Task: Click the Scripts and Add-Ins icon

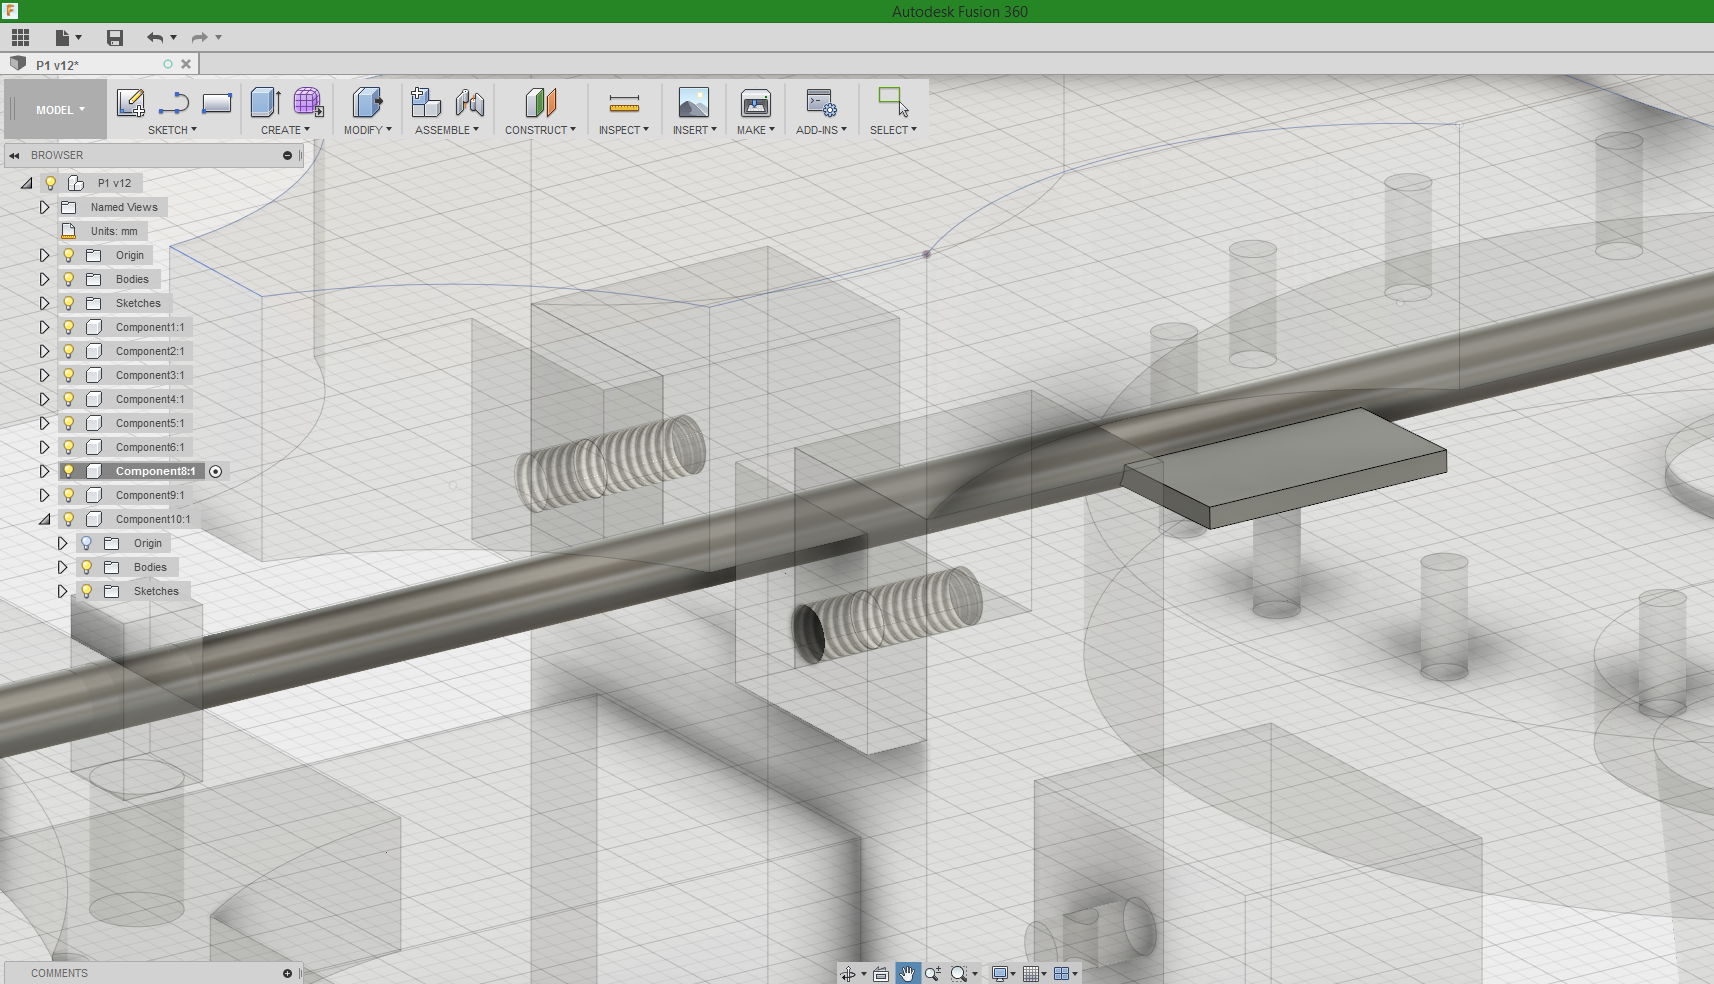Action: pos(821,102)
